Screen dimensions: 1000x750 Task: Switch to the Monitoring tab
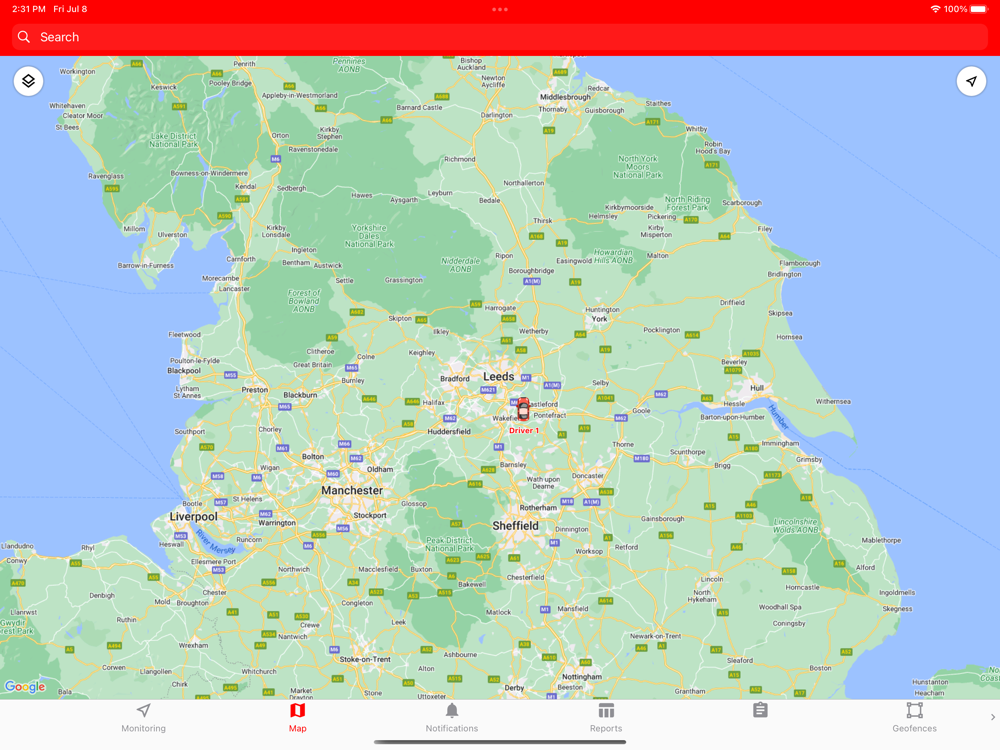coord(143,718)
